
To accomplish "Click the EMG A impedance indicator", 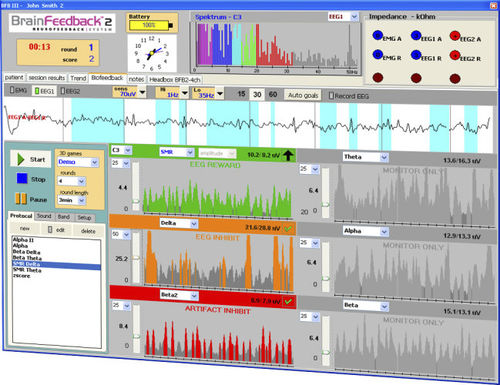I will pos(377,35).
